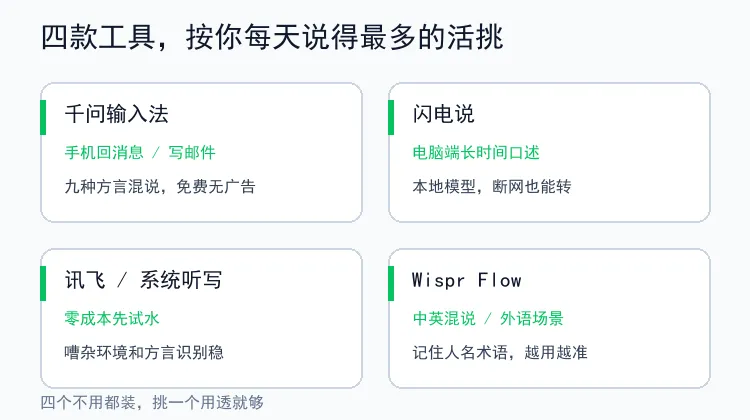Click green accent bar beside 讯飞
Screen dimensions: 750x420
pos(43,284)
